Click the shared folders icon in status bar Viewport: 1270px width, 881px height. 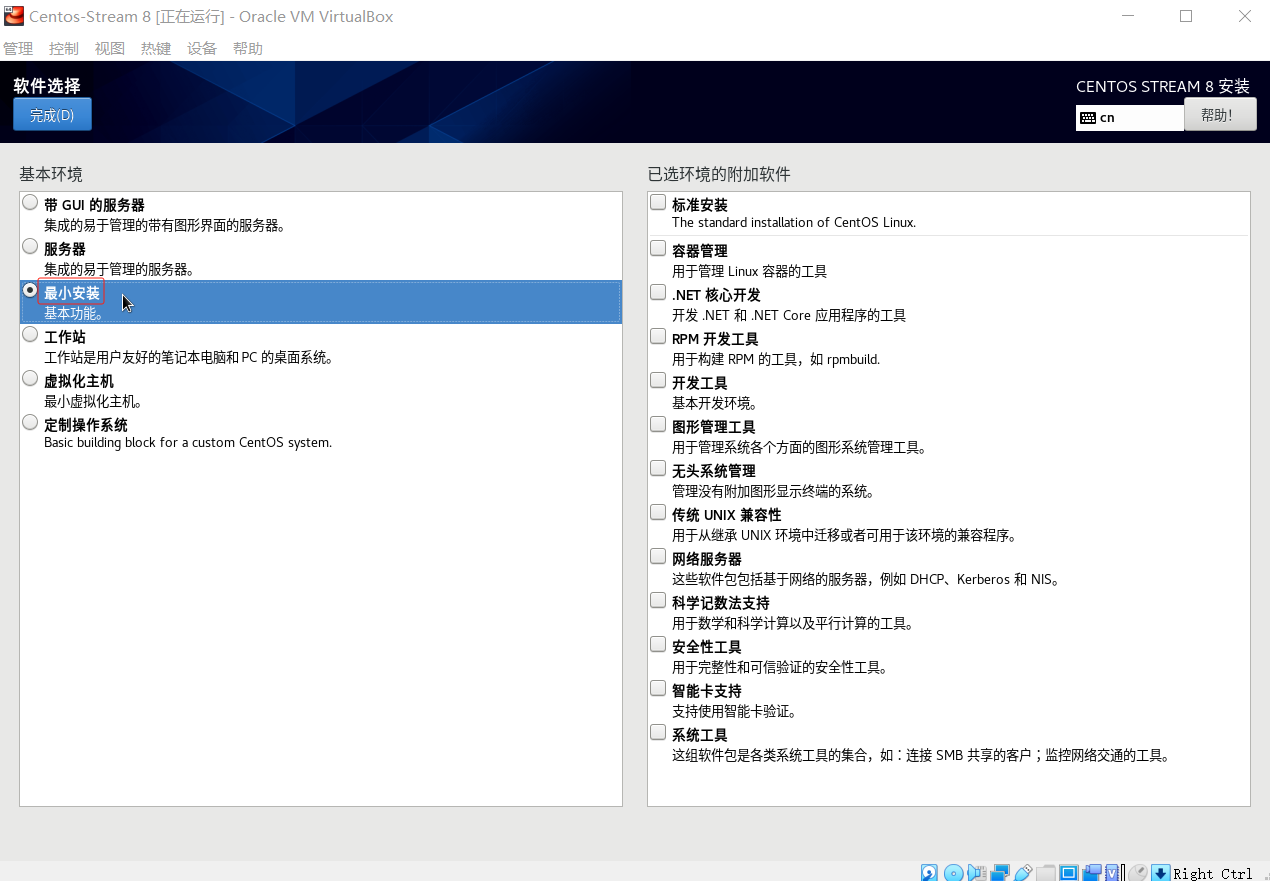1046,873
